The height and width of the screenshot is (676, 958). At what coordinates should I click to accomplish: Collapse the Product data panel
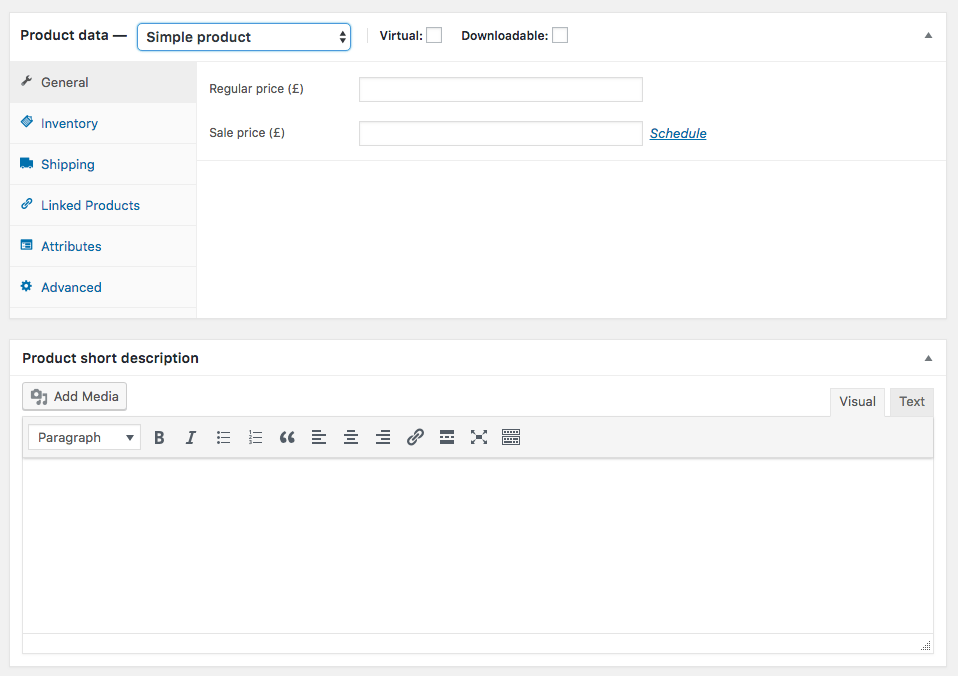(928, 35)
